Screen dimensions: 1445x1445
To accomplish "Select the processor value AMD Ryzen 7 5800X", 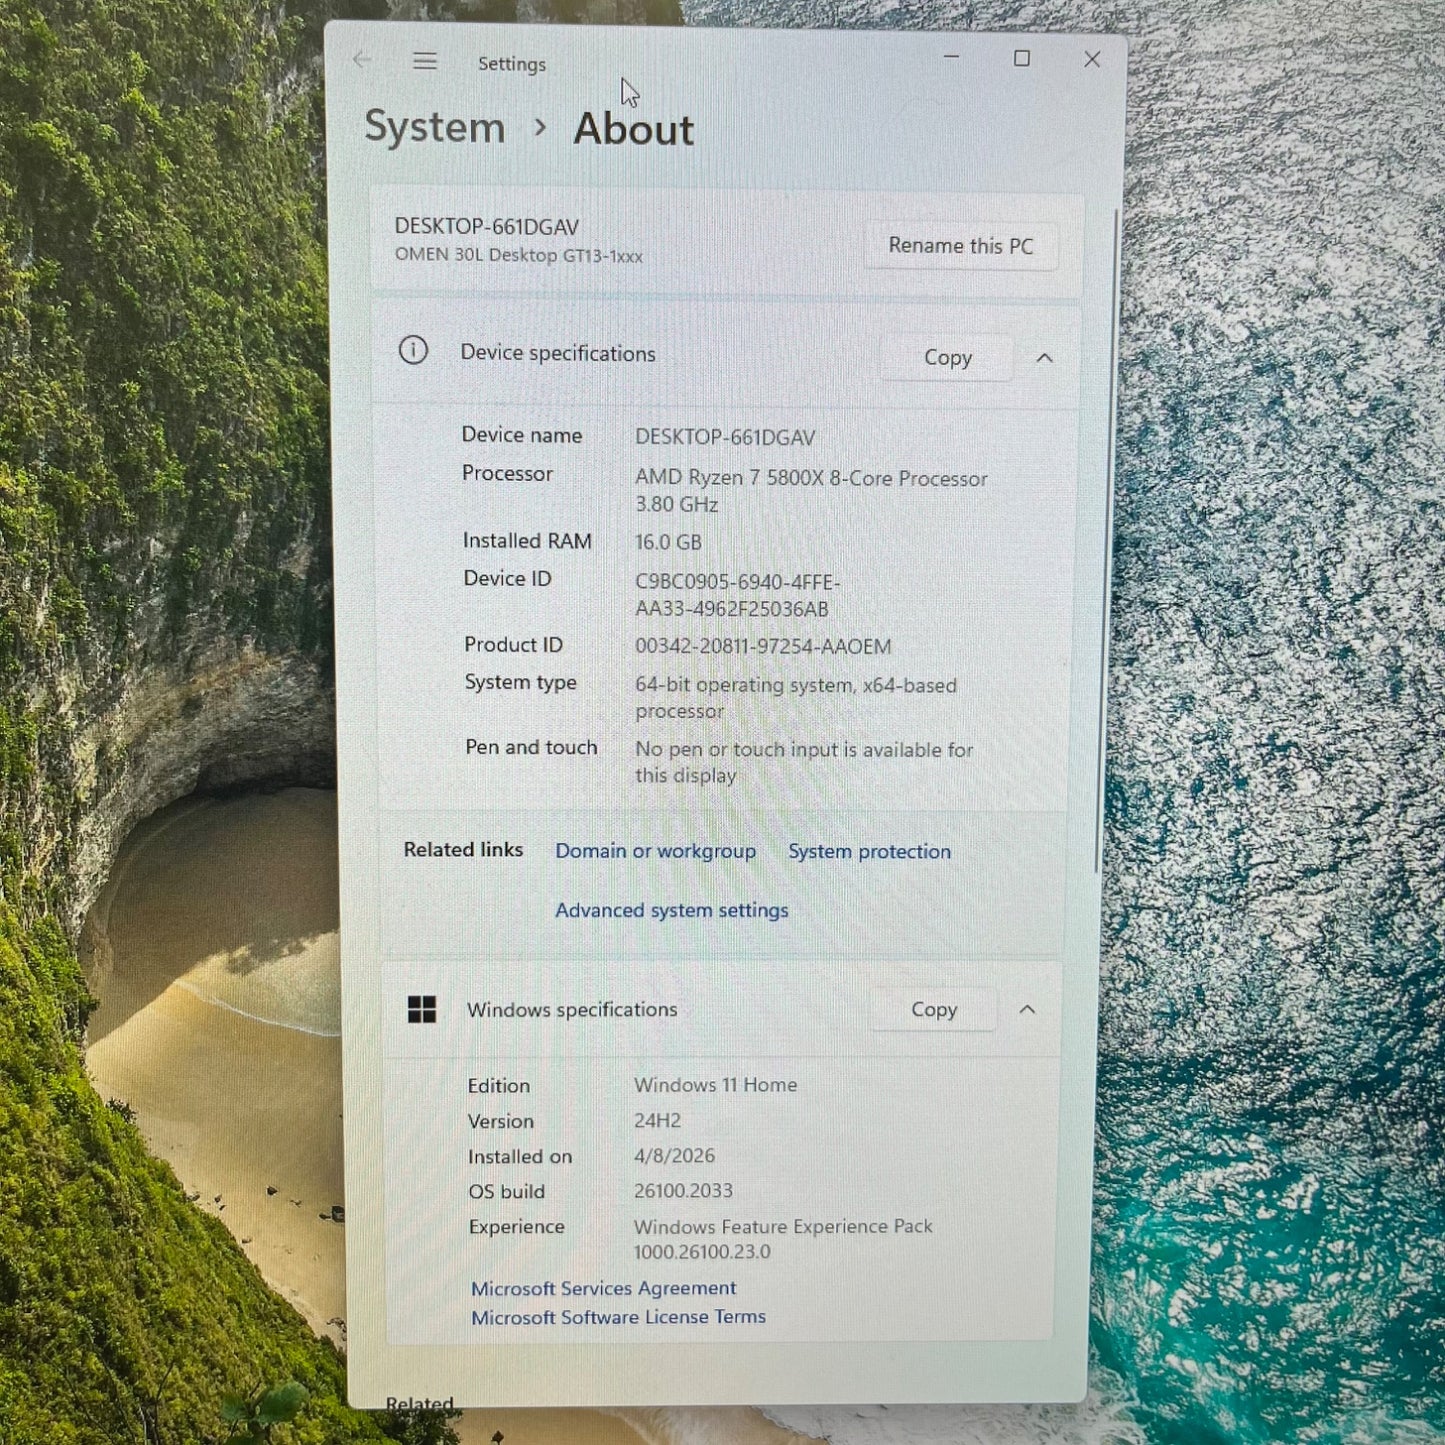I will [811, 491].
